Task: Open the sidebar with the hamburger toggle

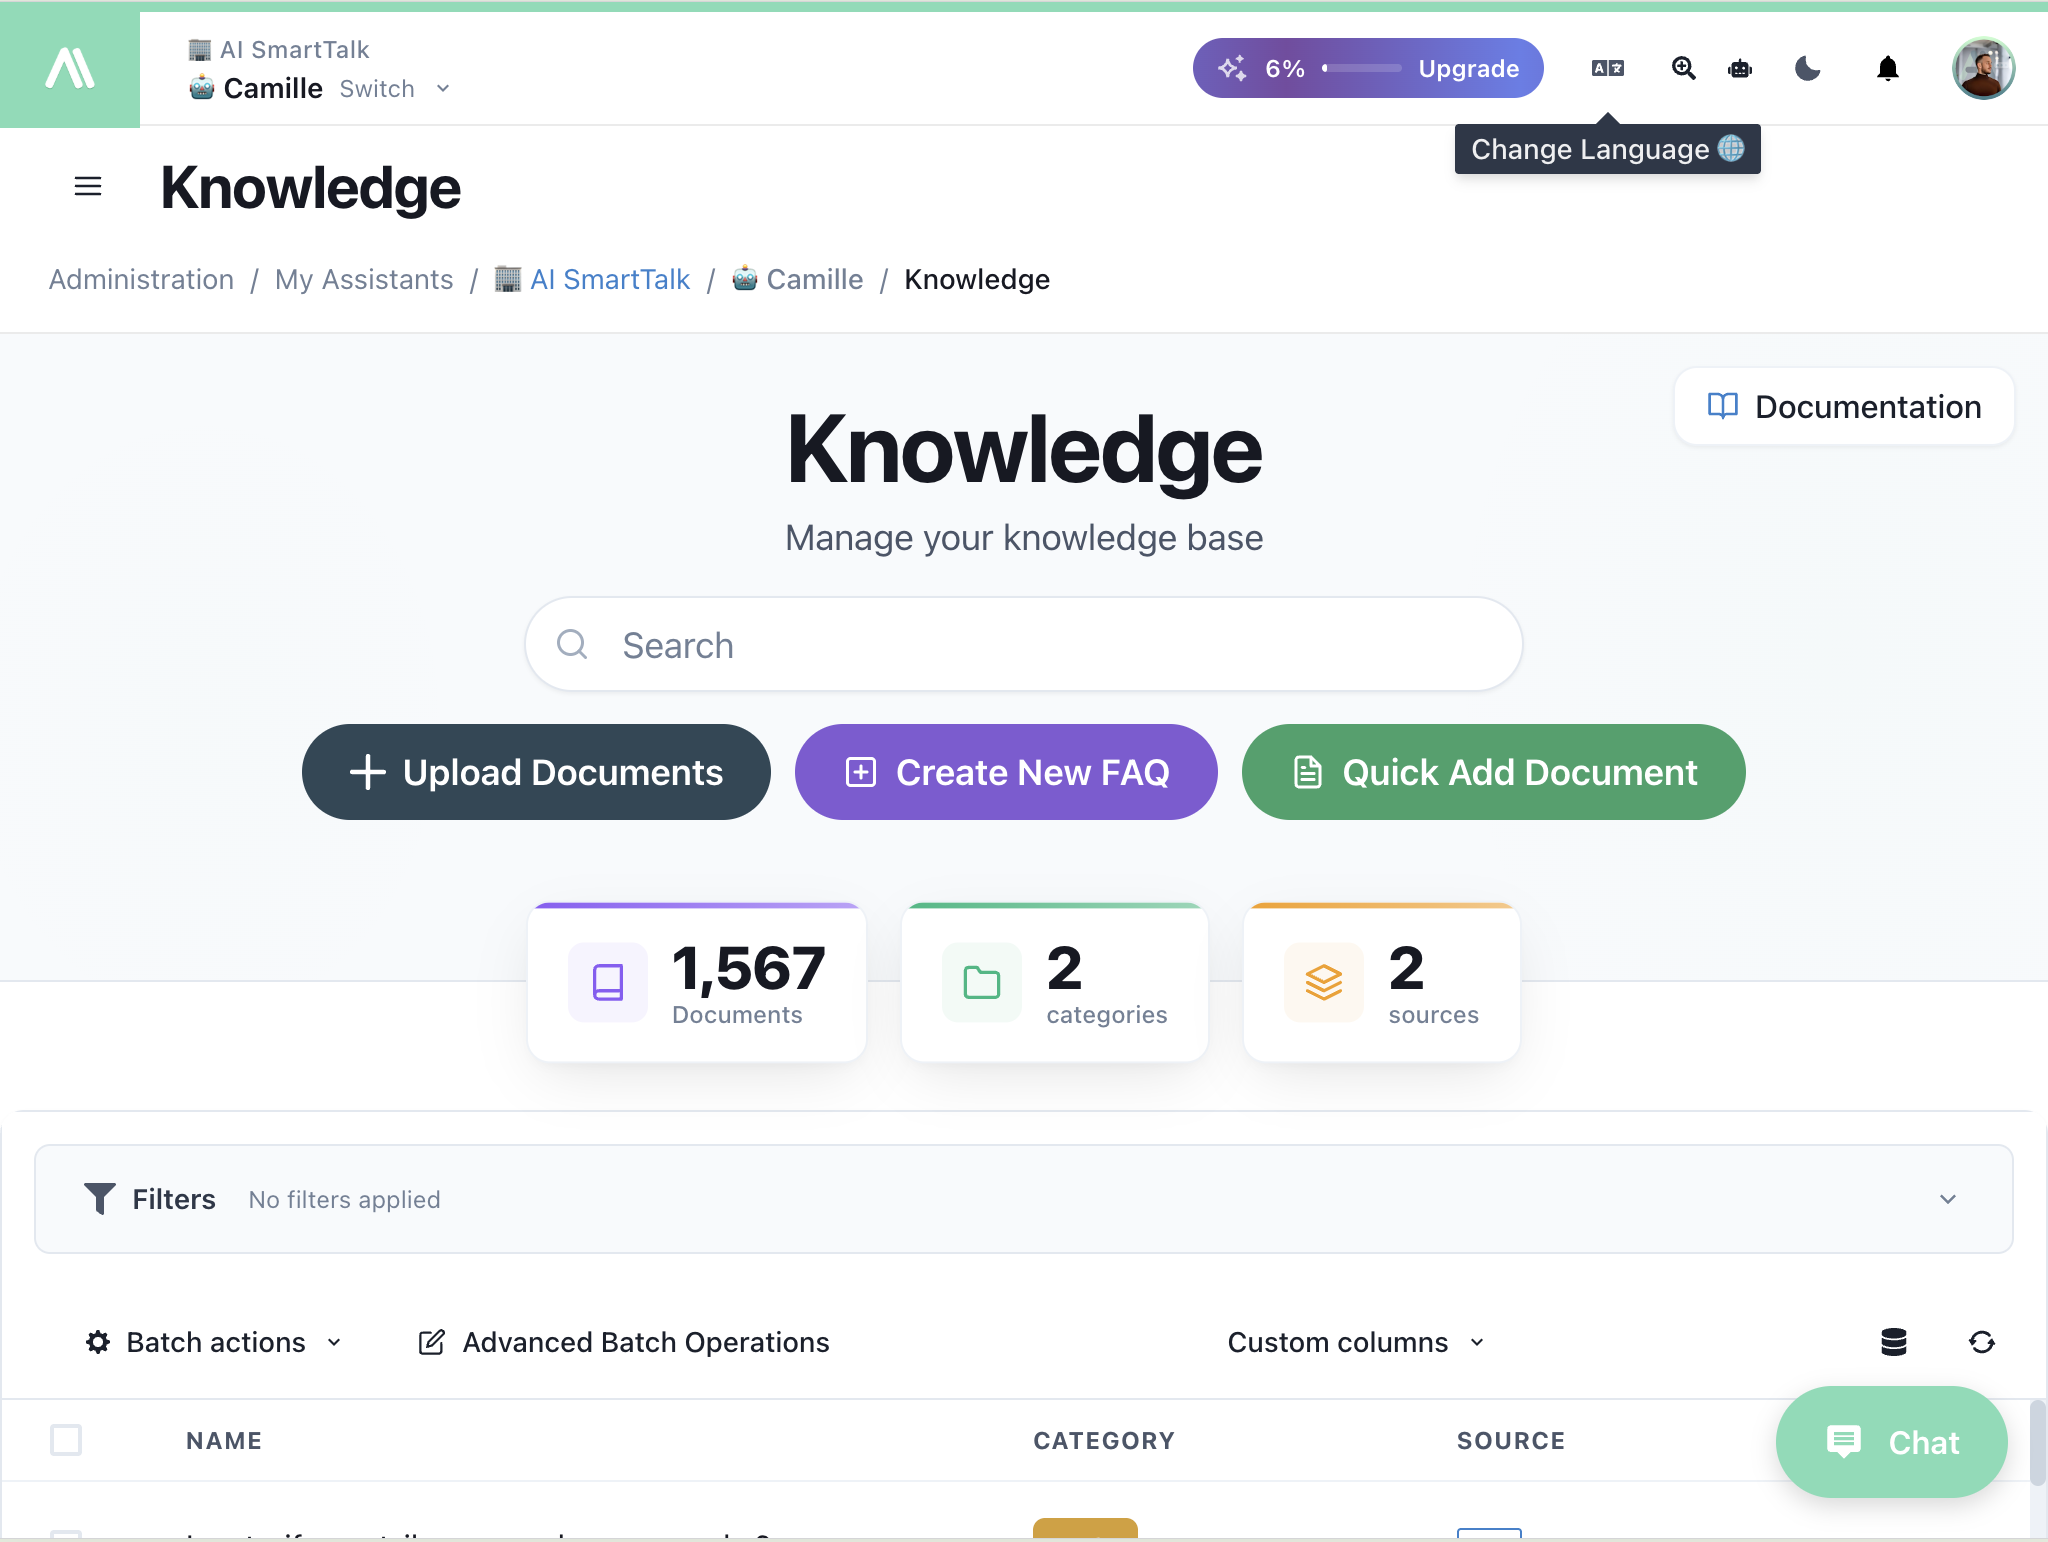Action: (x=88, y=186)
